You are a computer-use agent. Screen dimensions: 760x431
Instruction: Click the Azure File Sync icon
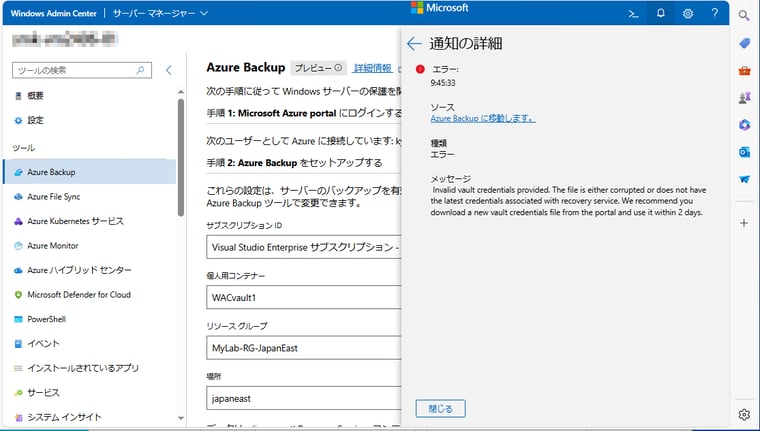pos(18,197)
